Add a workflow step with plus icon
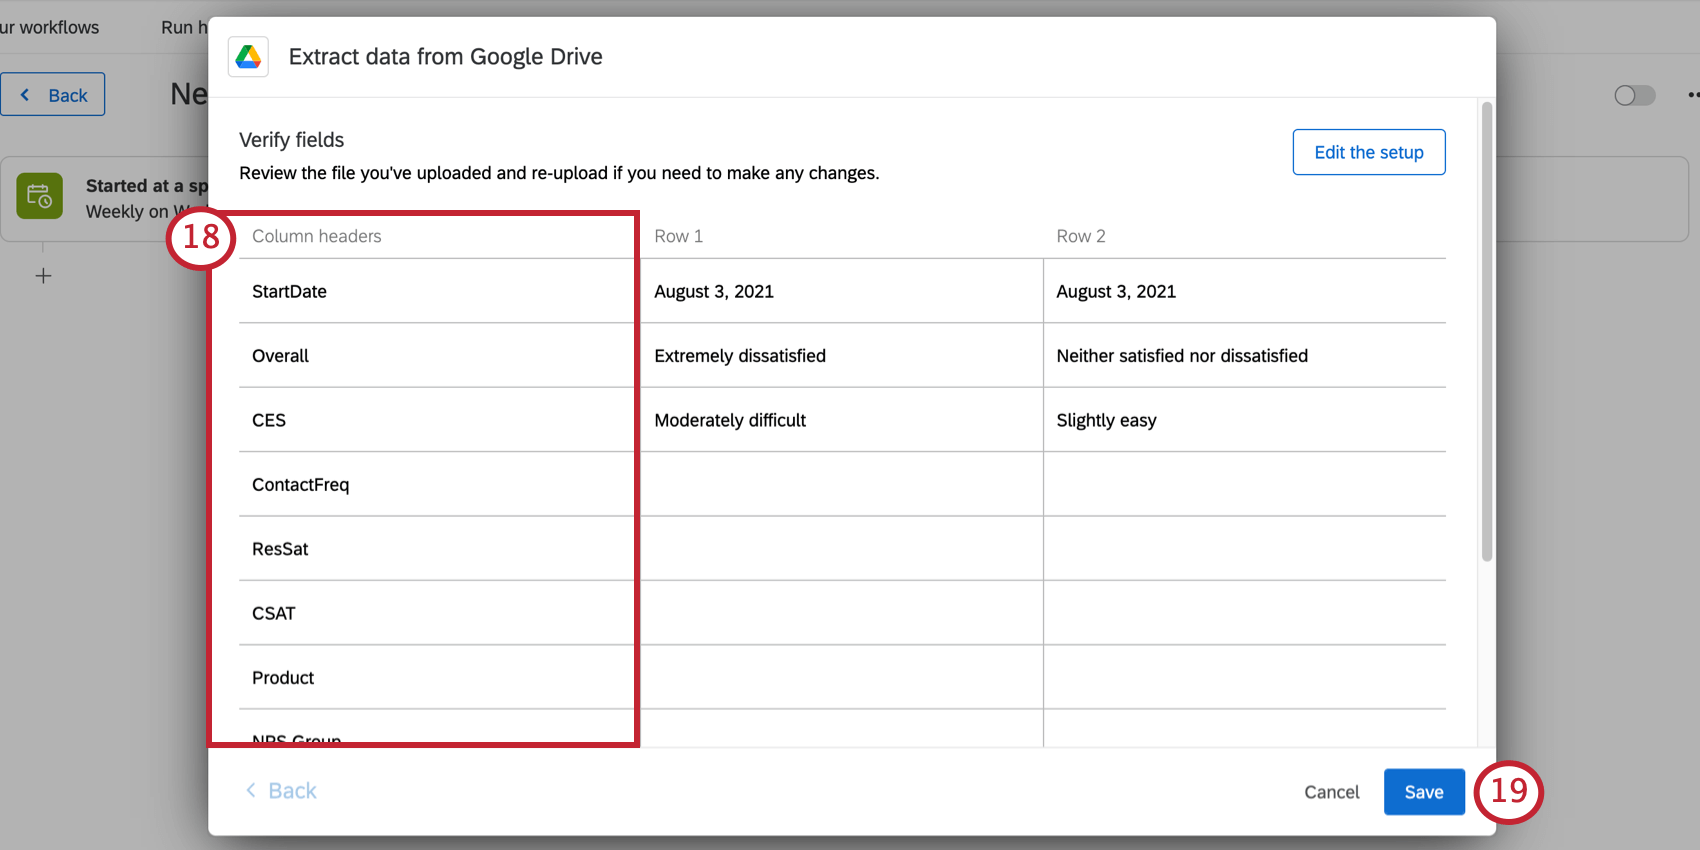This screenshot has width=1700, height=850. tap(43, 276)
